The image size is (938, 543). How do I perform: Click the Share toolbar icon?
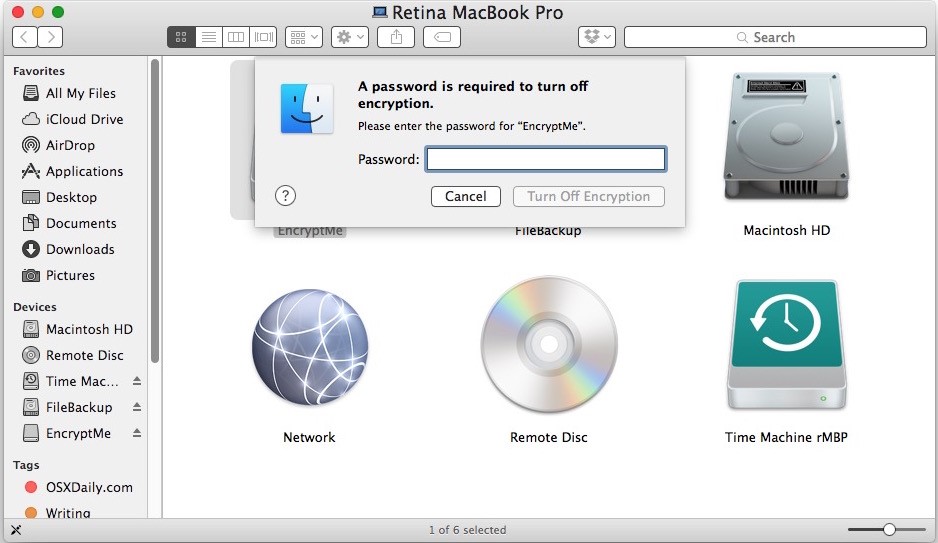pos(396,37)
